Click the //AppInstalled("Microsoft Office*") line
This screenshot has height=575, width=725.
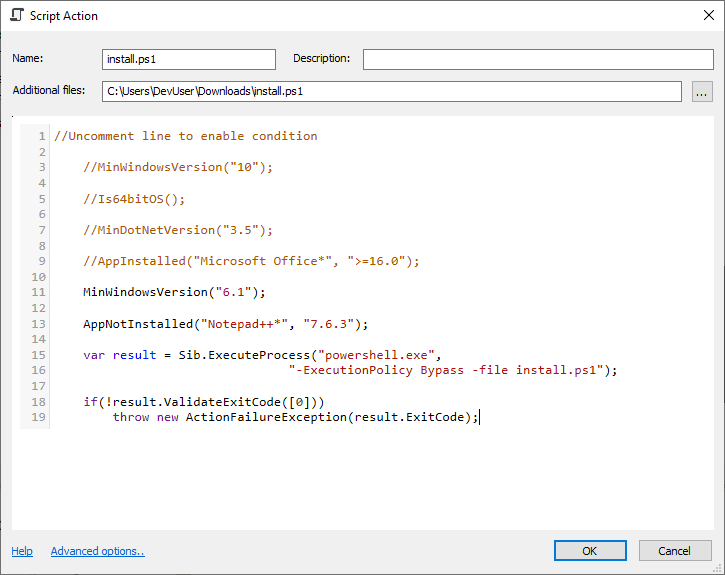[x=251, y=261]
